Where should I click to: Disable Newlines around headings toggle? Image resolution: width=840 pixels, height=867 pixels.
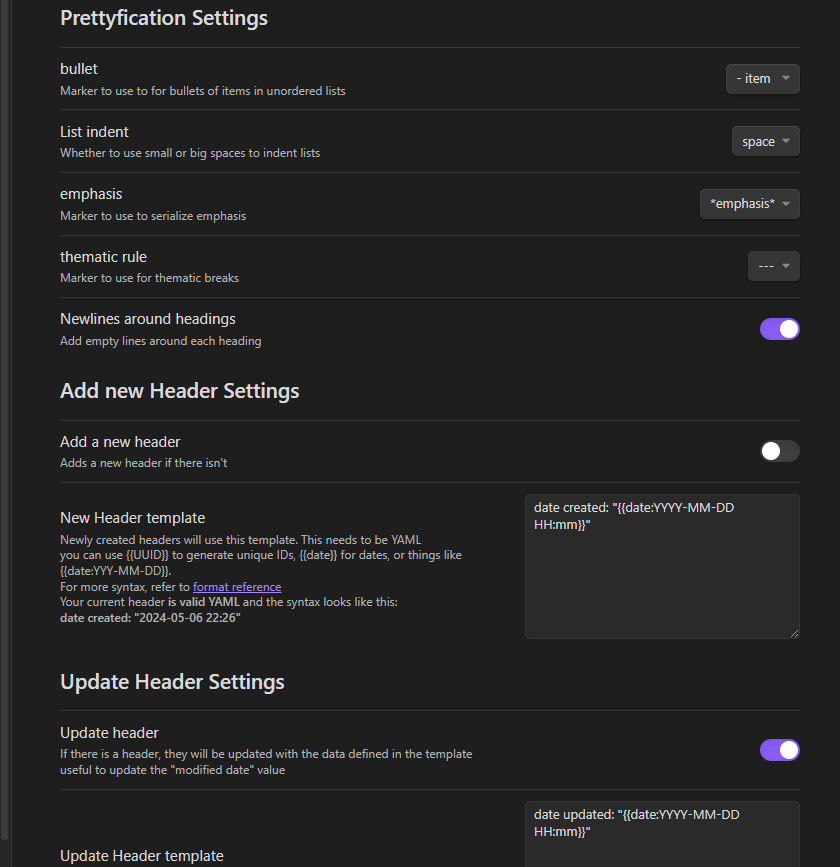pos(779,329)
